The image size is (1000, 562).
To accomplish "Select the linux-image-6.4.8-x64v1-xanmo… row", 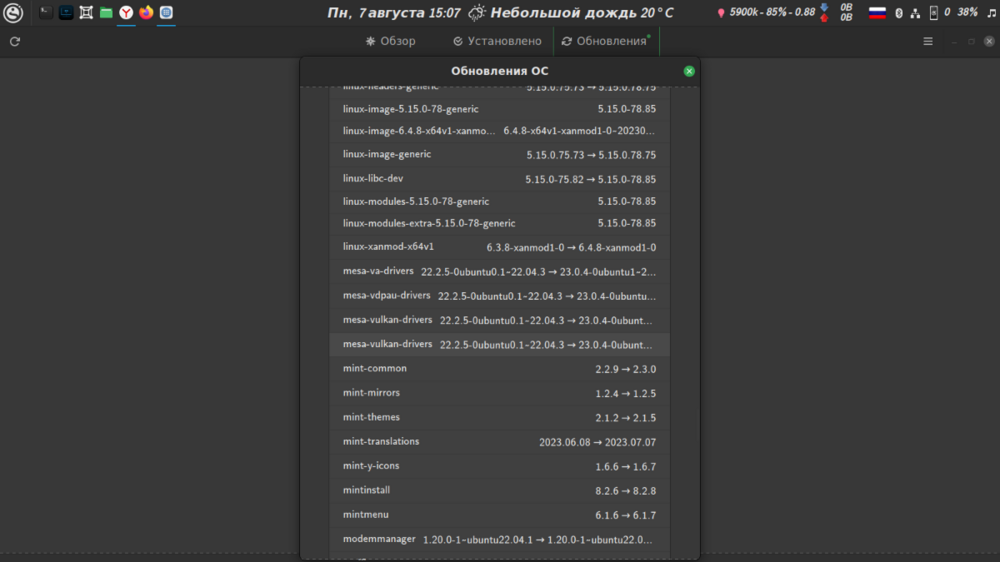I will coord(499,131).
